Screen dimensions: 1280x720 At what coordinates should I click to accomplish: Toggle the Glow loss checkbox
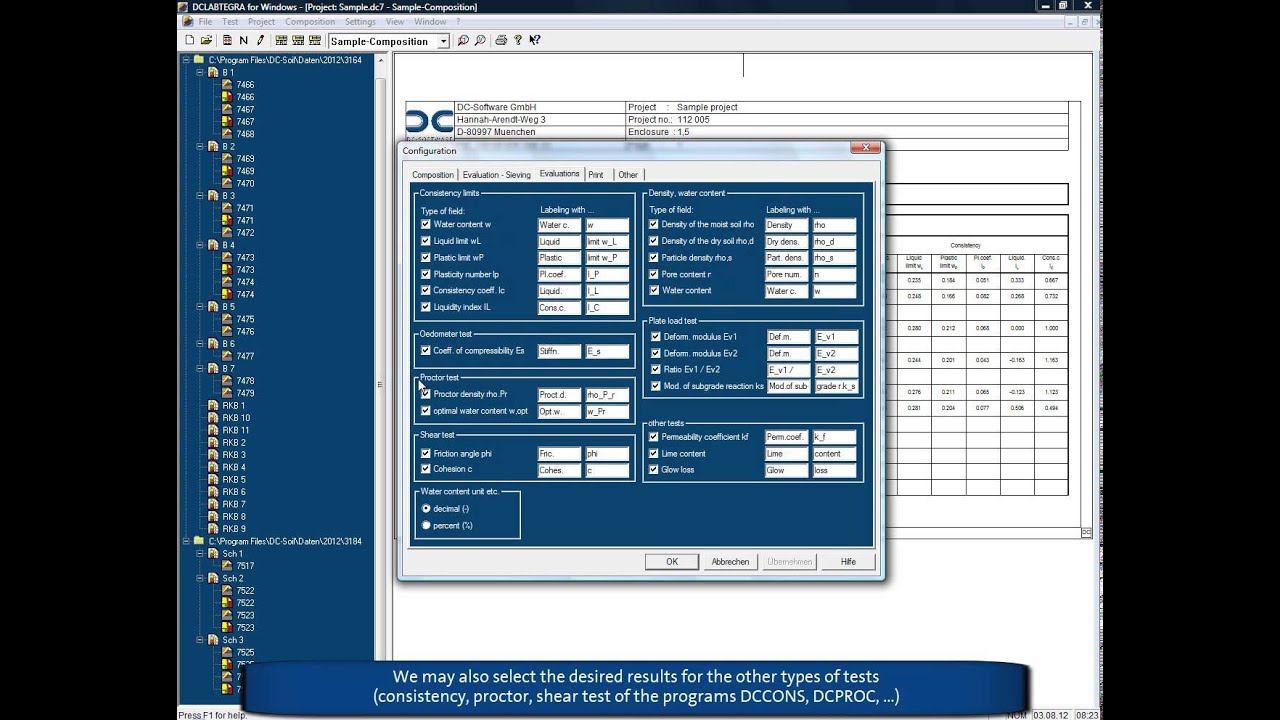(654, 470)
